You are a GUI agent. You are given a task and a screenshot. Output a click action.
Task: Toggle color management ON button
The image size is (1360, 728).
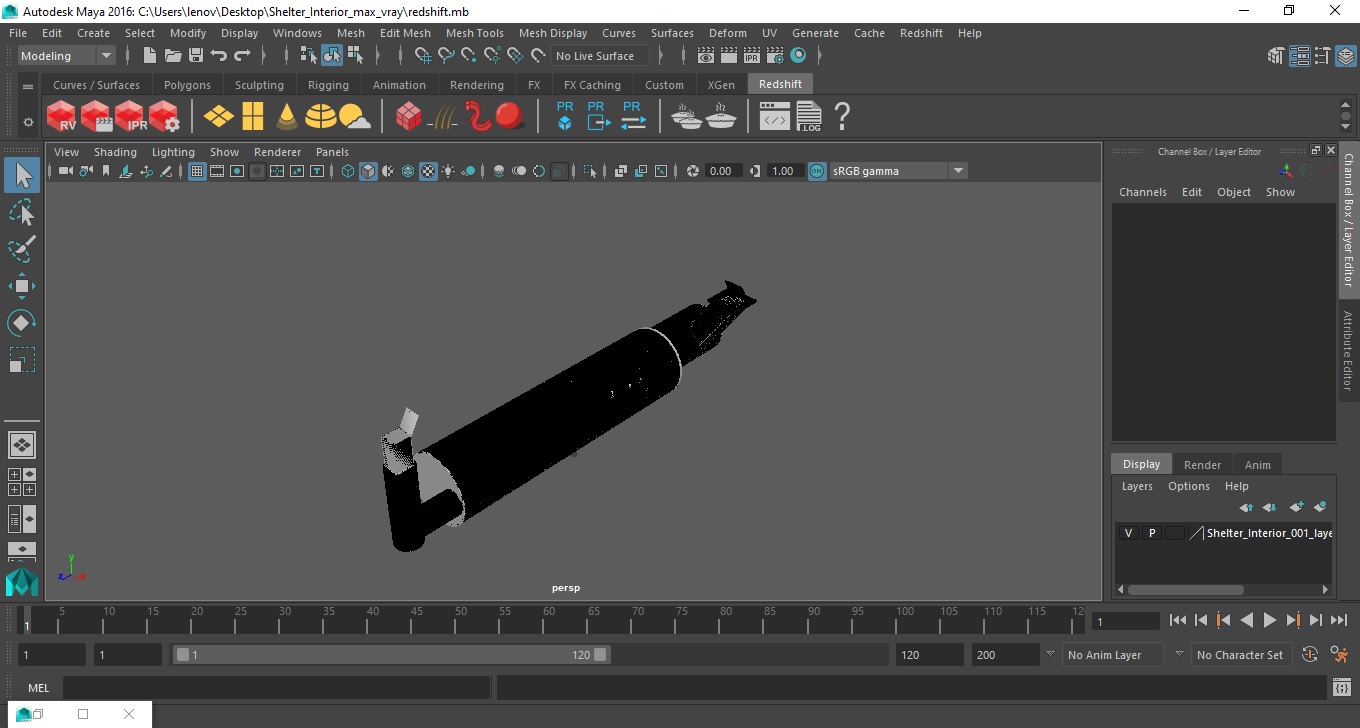click(x=817, y=171)
